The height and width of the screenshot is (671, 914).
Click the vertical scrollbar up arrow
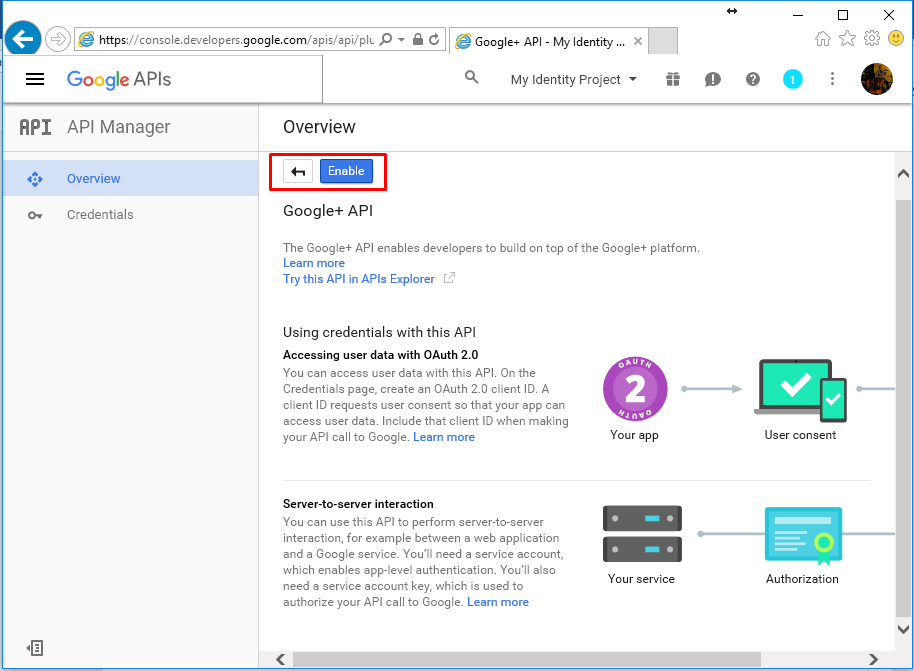point(903,173)
